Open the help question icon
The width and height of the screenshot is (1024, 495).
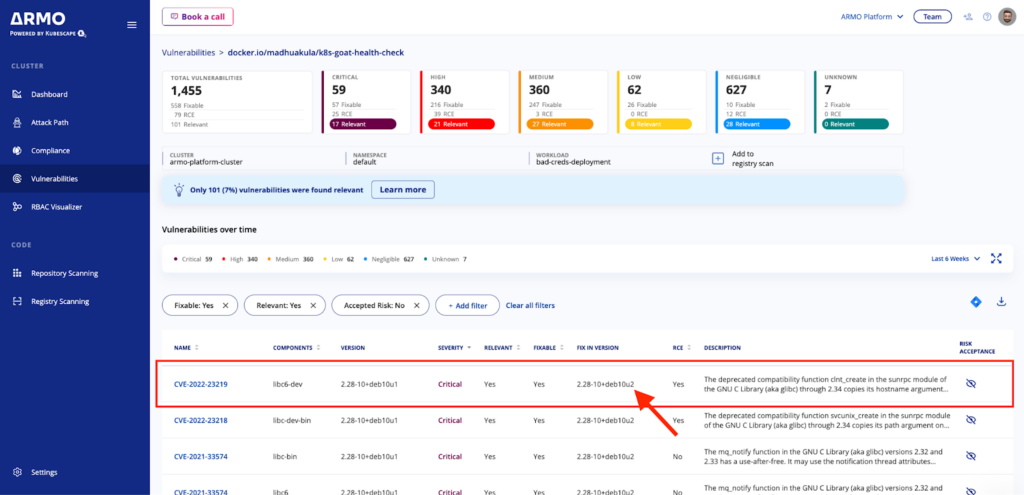(987, 16)
